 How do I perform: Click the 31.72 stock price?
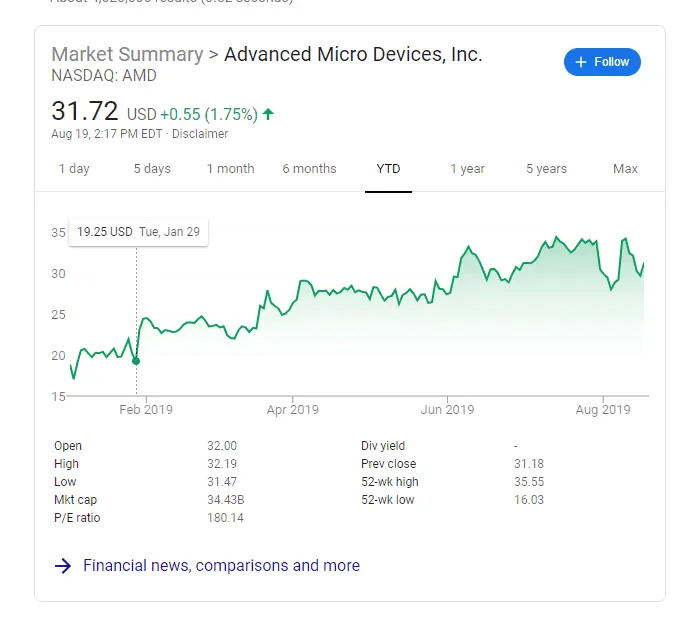click(x=85, y=111)
